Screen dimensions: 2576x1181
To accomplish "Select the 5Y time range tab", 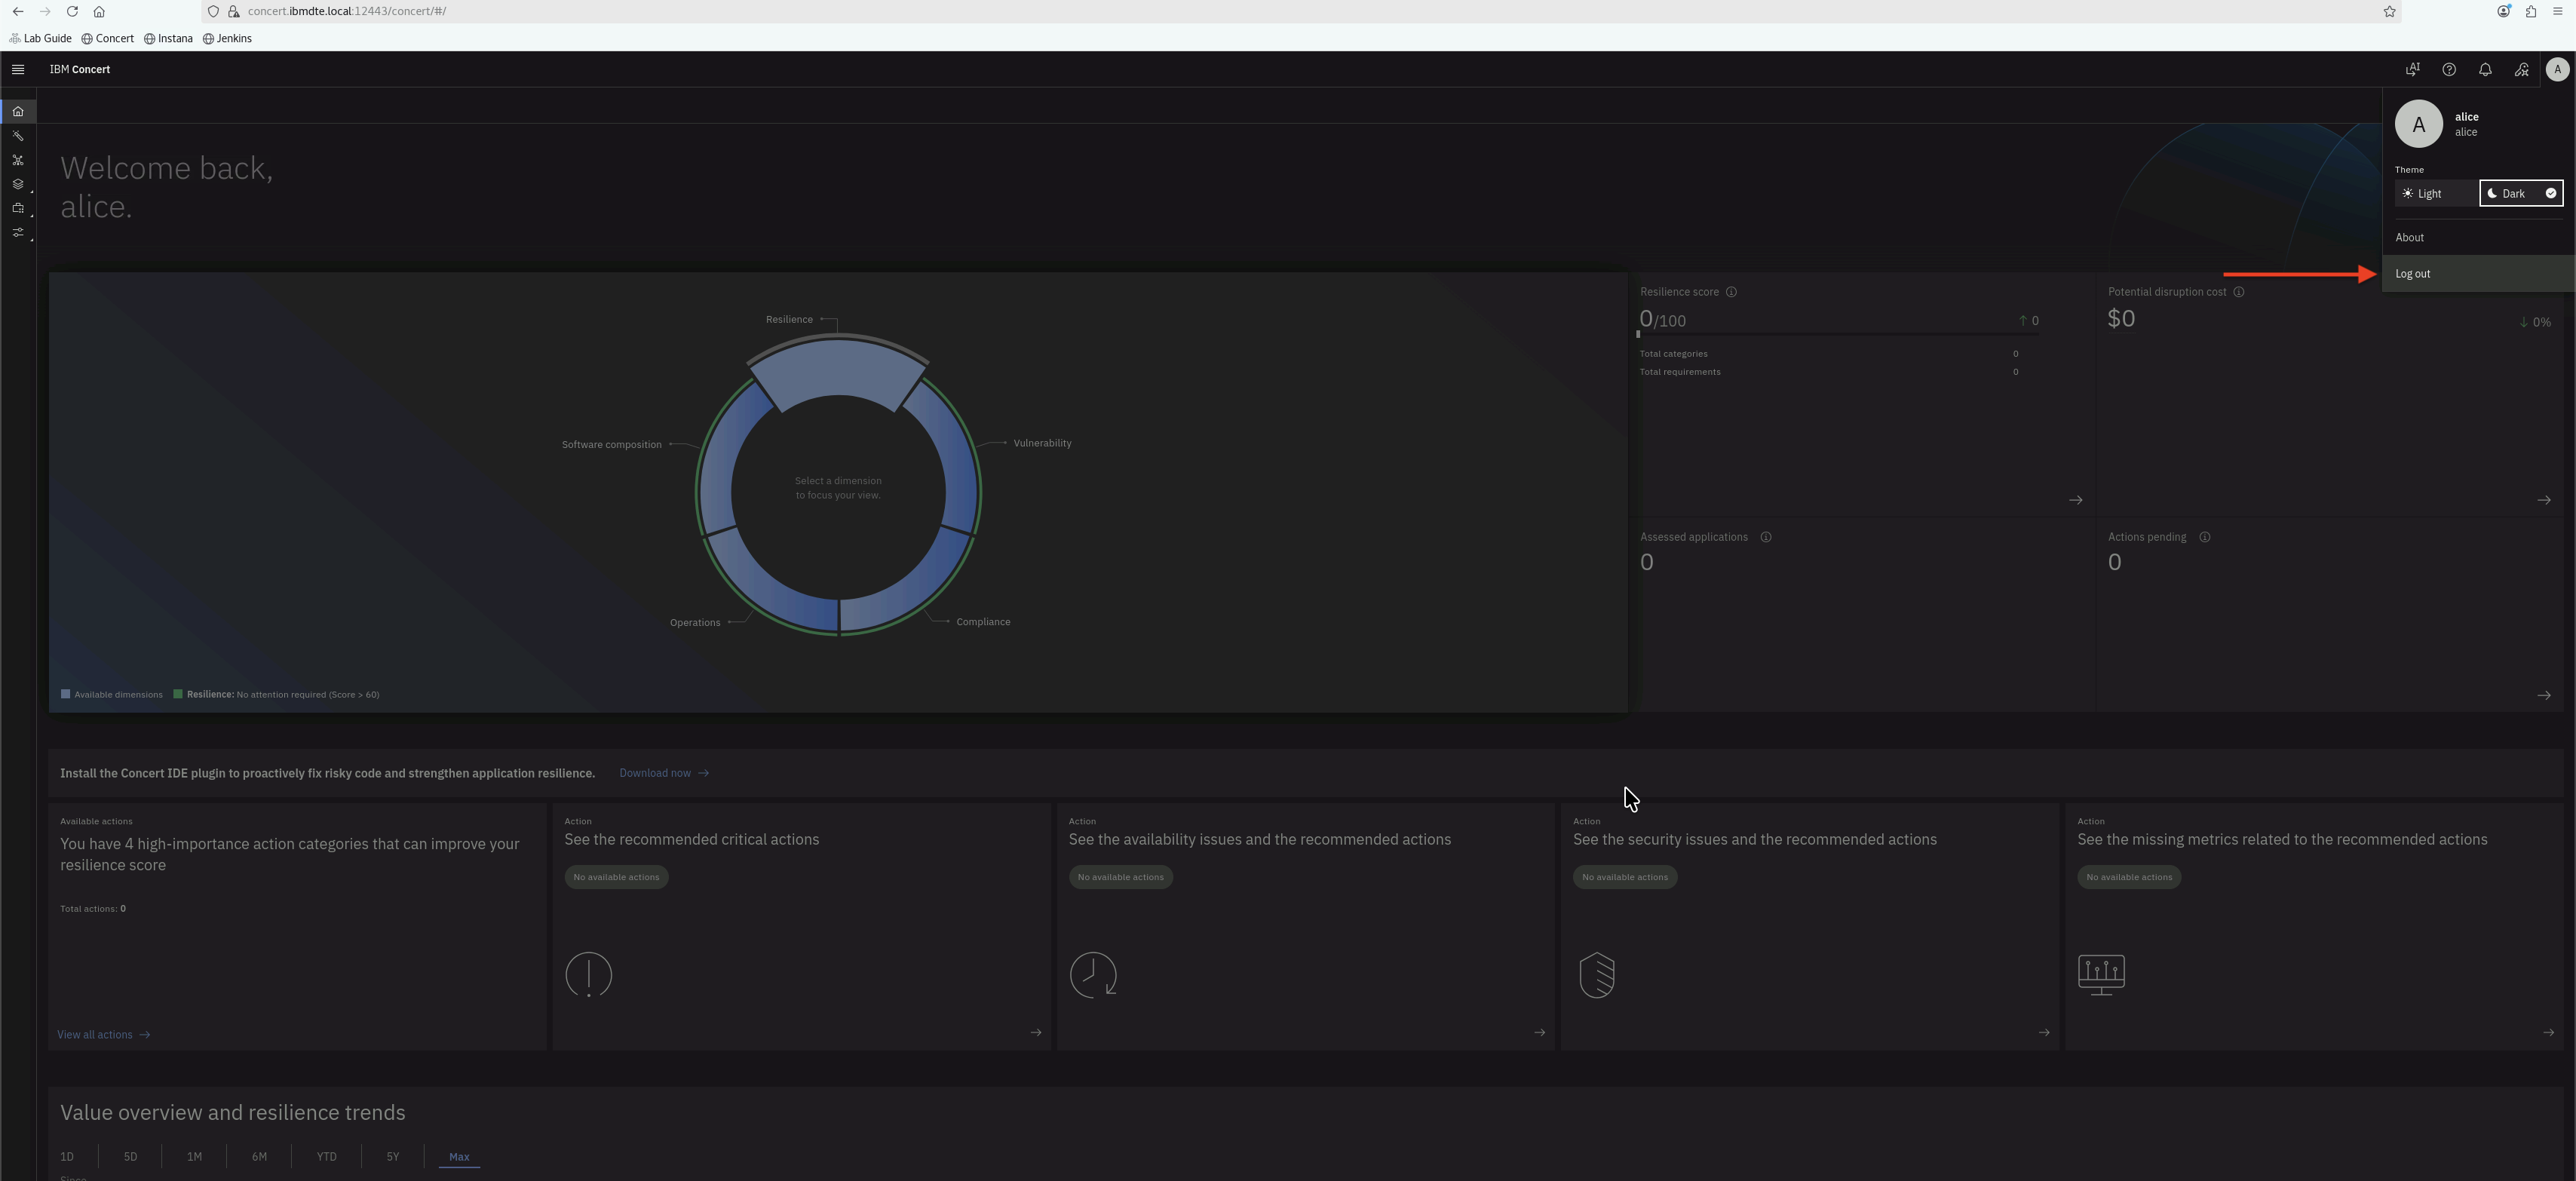I will (392, 1157).
